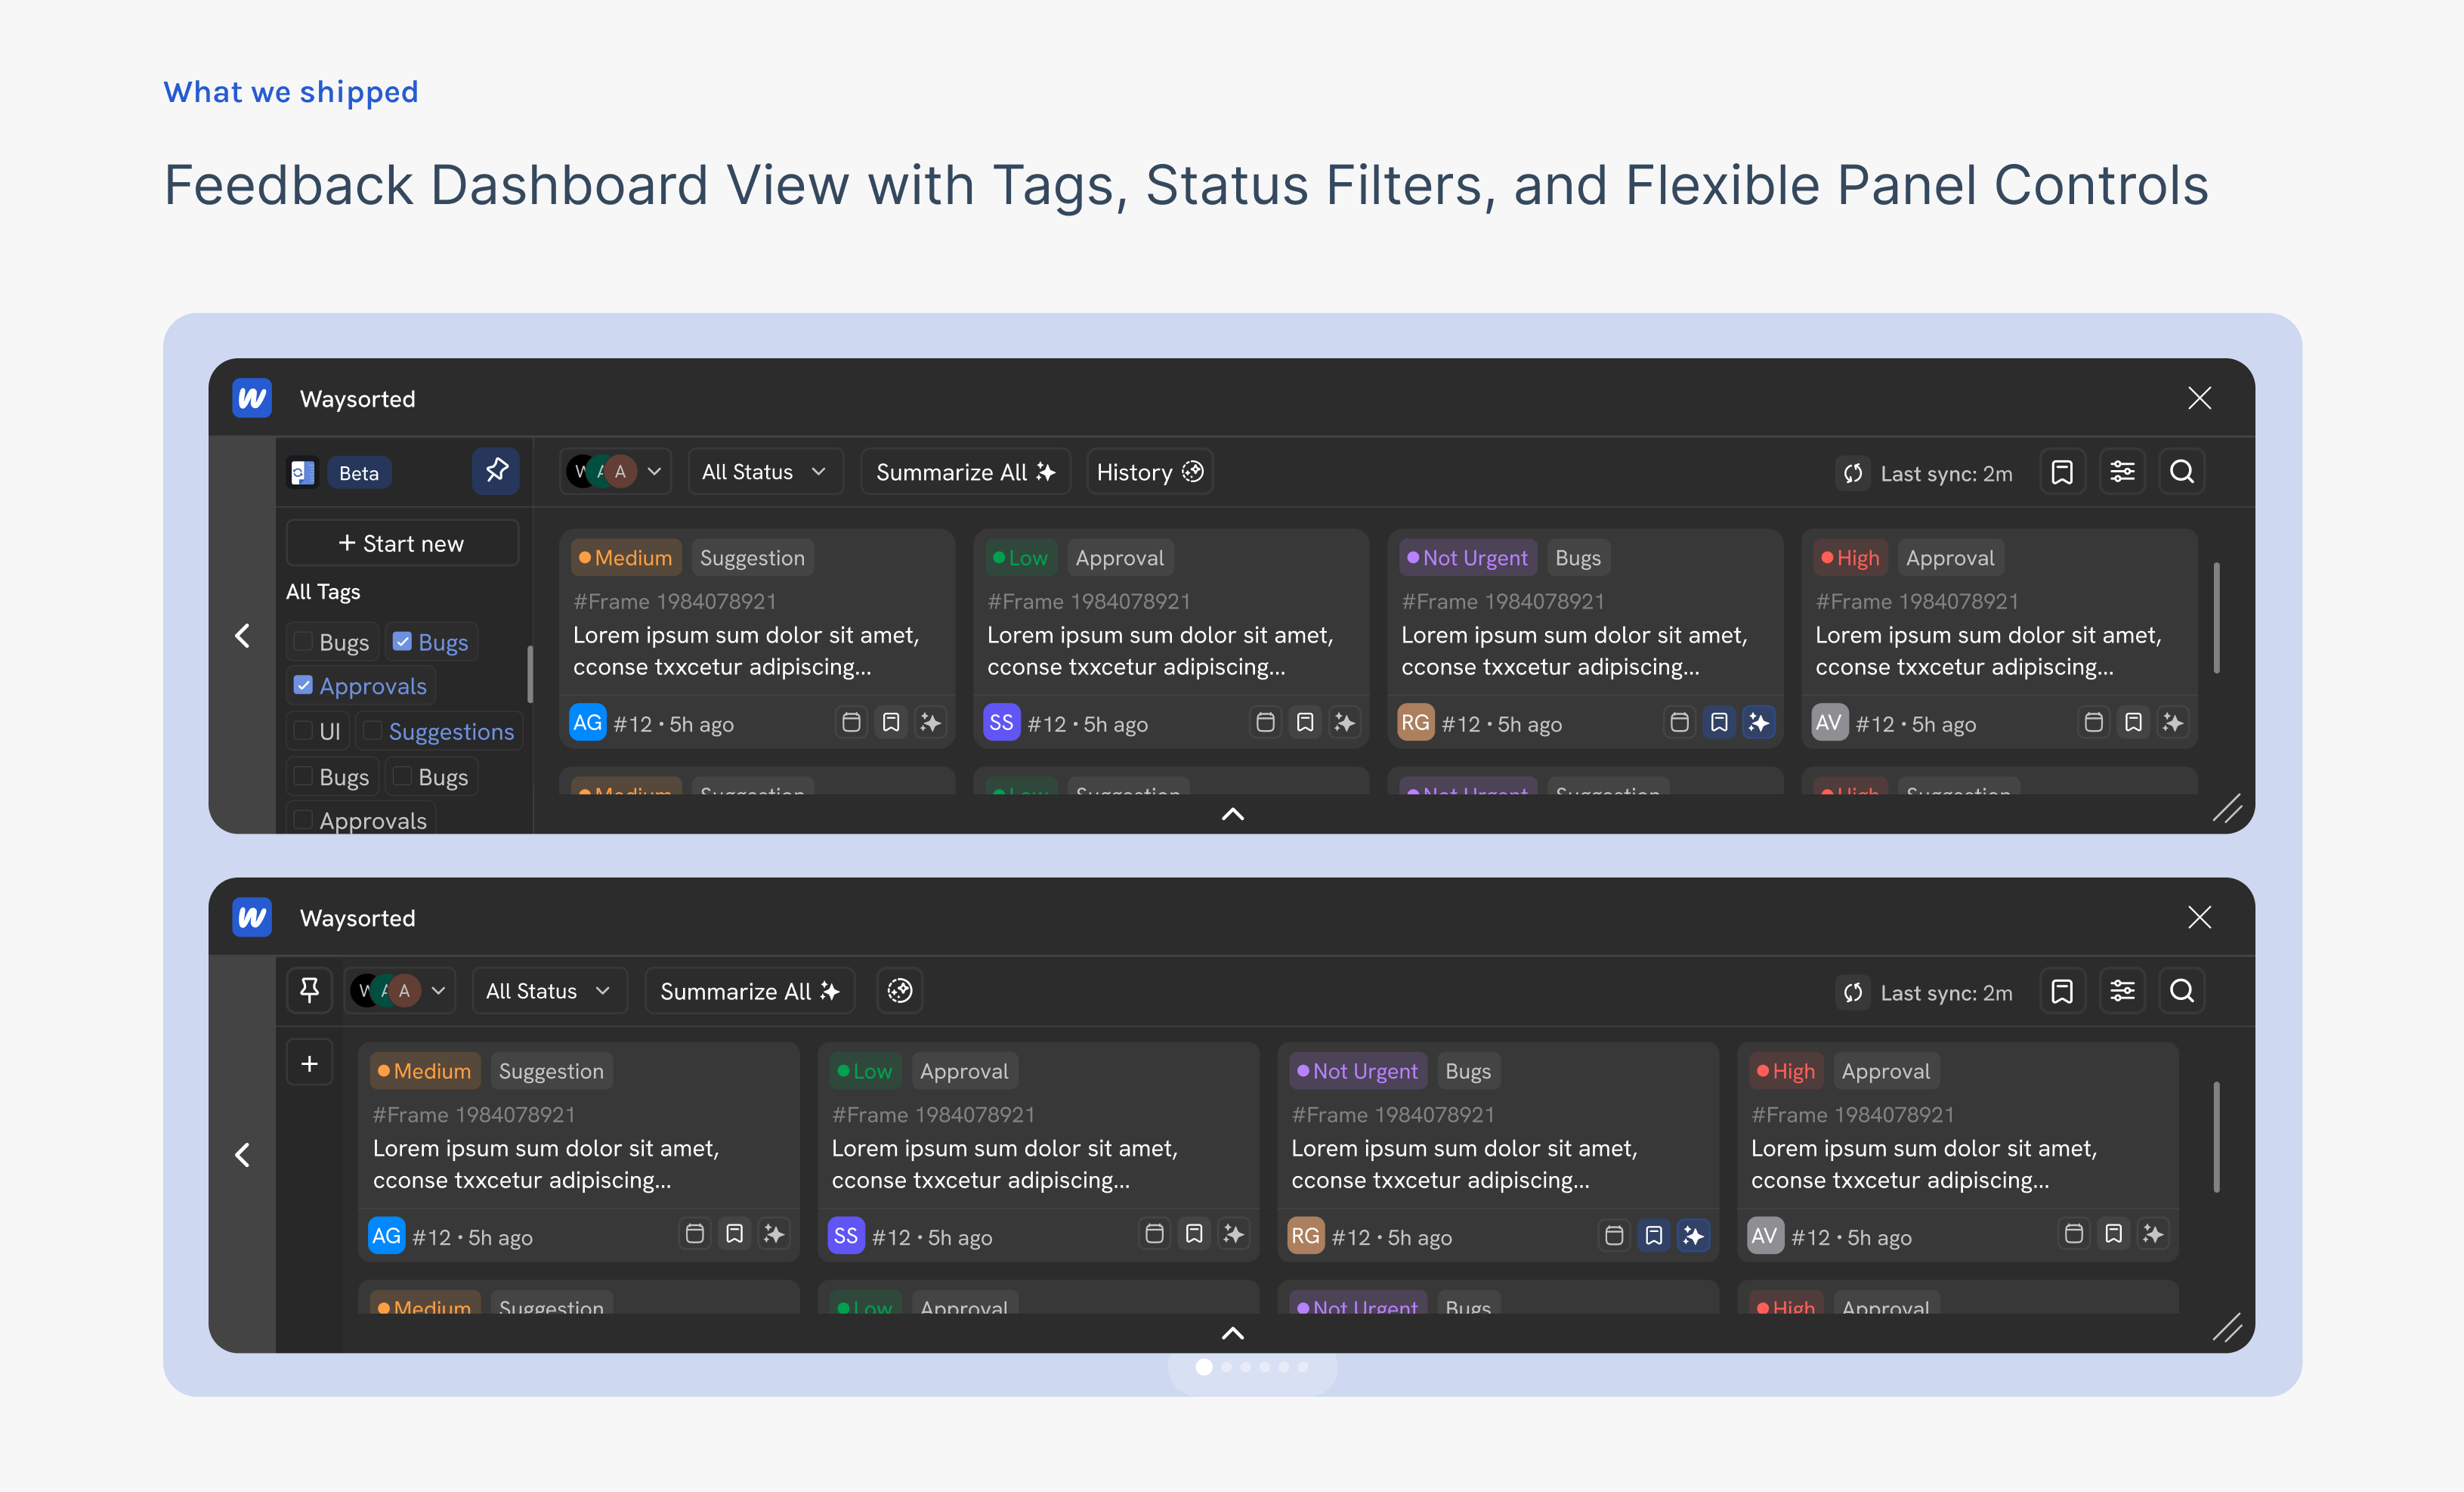
Task: Open All Status dropdown in the lower panel
Action: coord(549,991)
